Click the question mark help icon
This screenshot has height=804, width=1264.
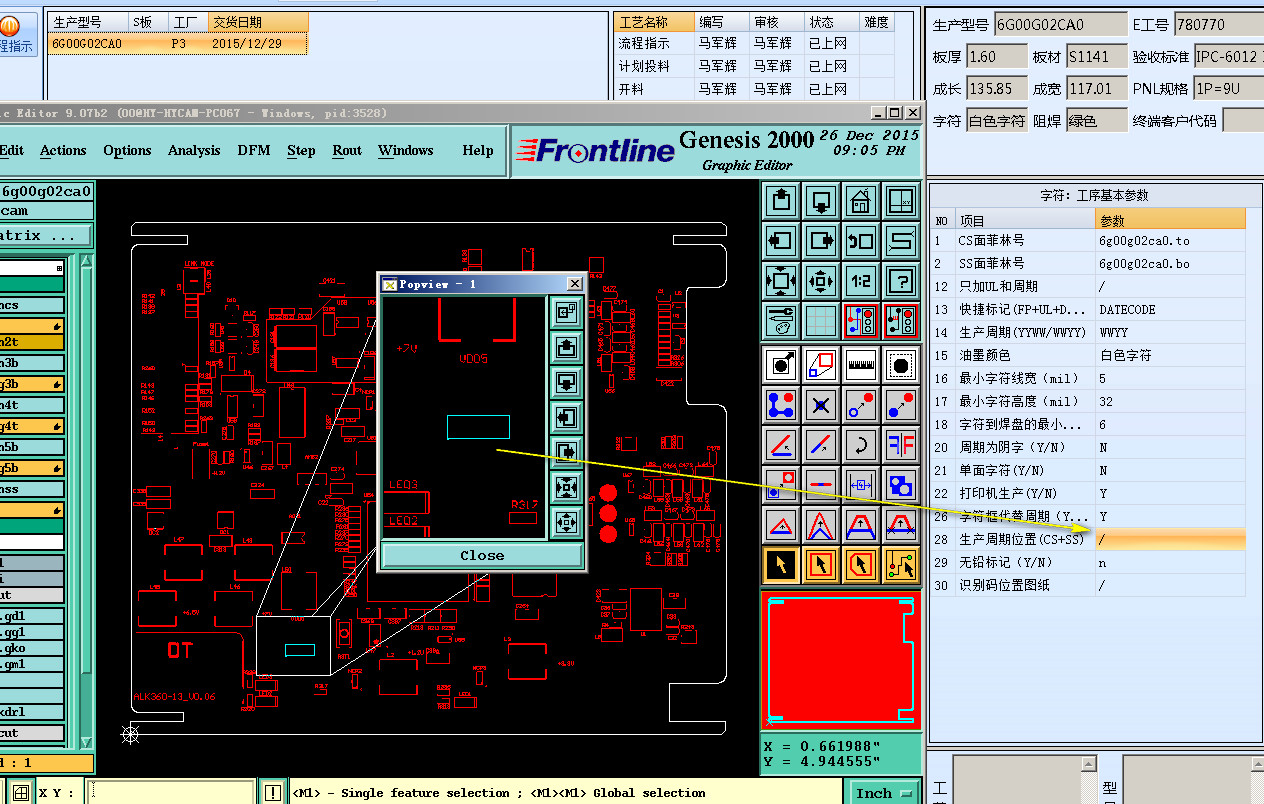coord(901,281)
